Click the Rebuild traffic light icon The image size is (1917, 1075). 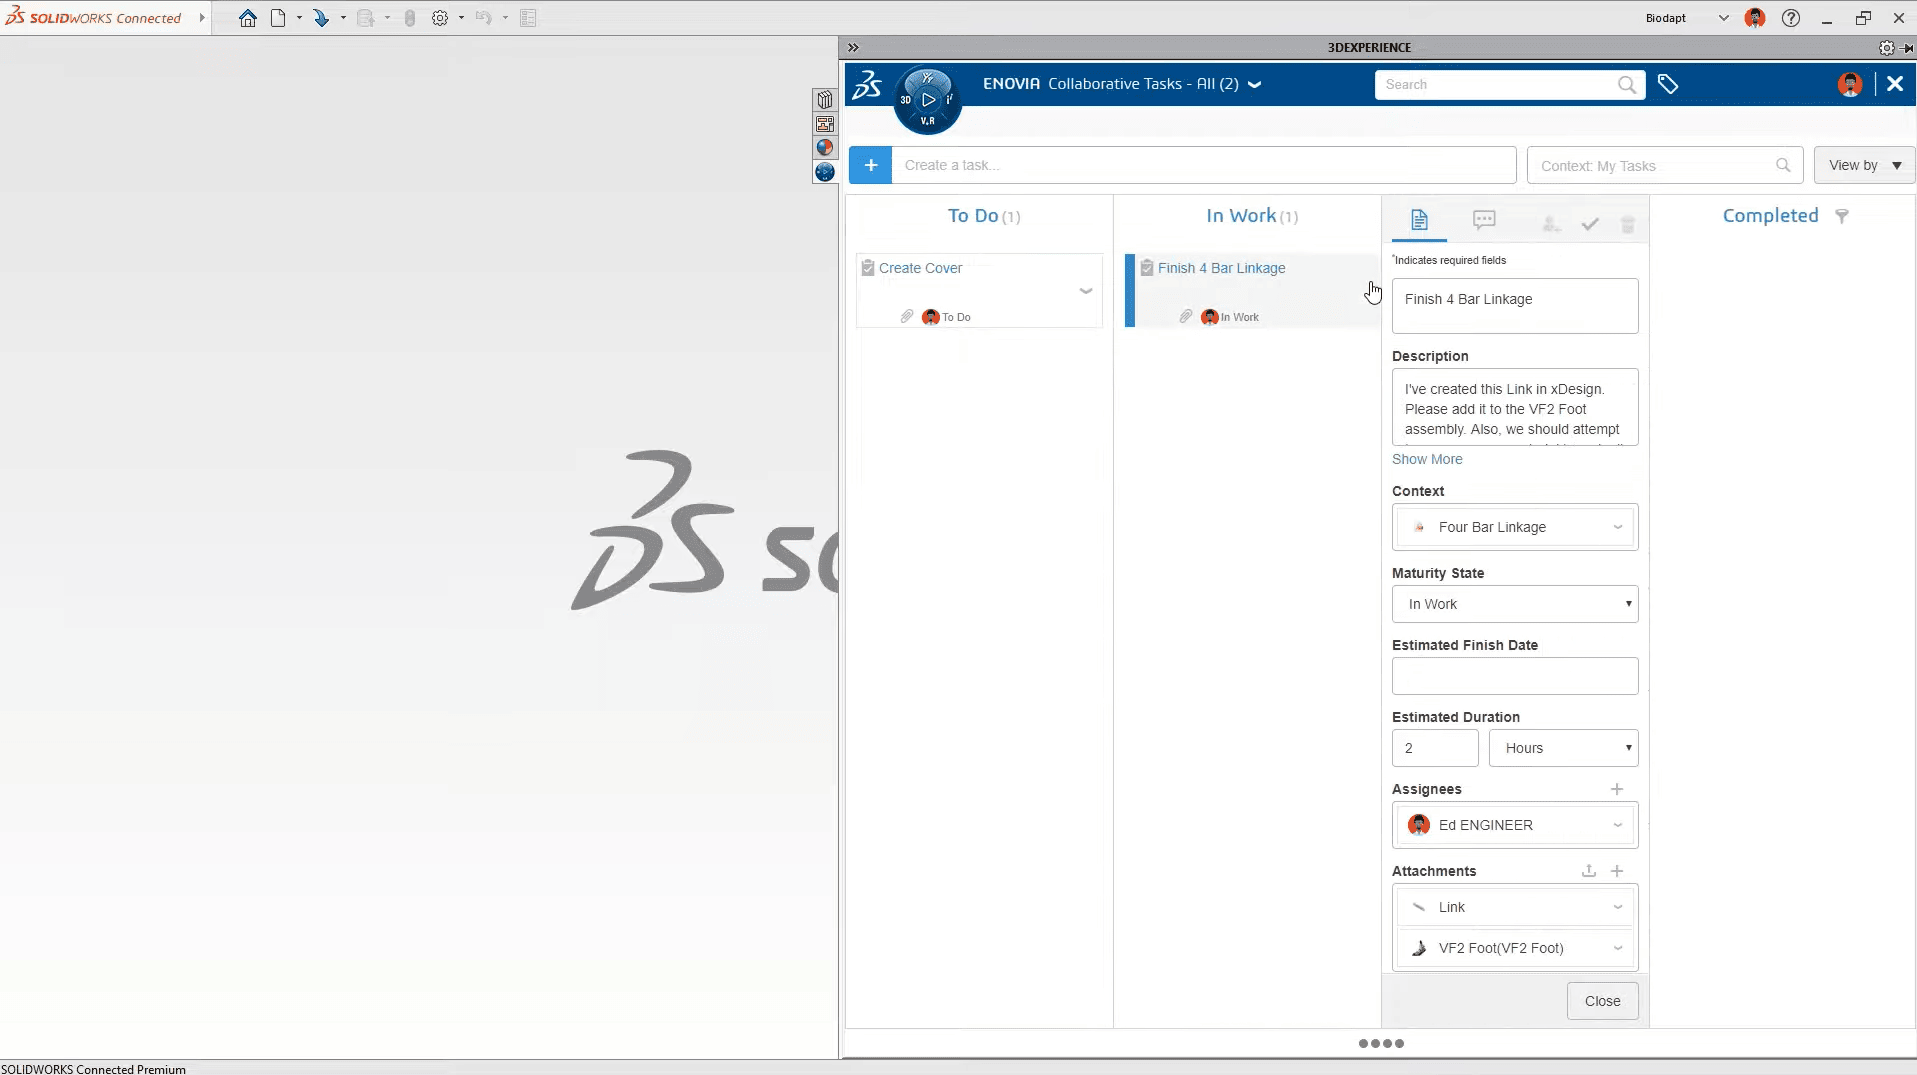pyautogui.click(x=410, y=18)
